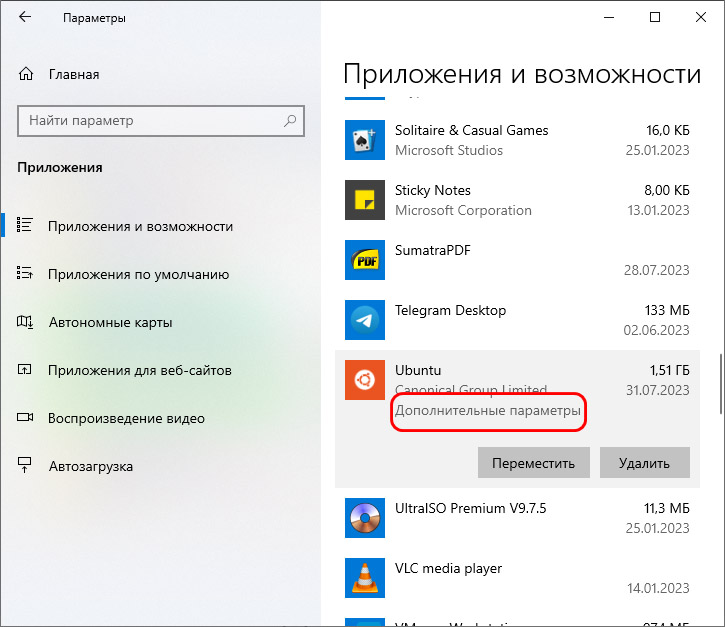Open Приложения и возможности section
This screenshot has height=627, width=725.
click(141, 227)
